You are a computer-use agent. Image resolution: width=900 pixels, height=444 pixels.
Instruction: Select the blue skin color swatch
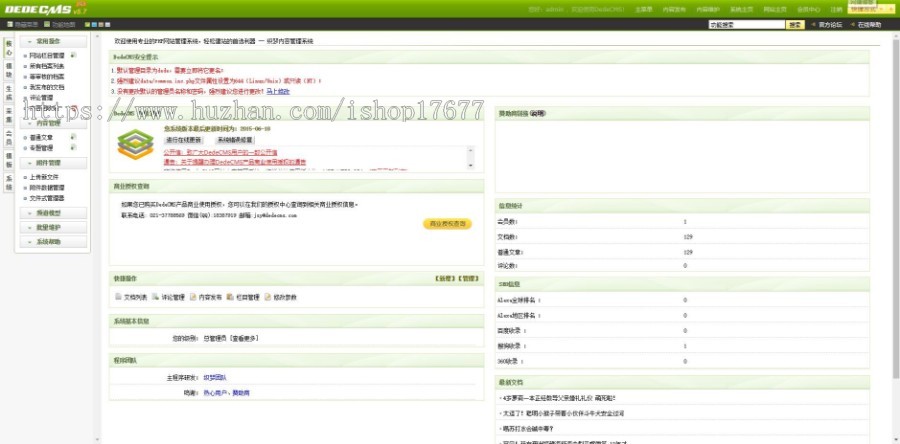coord(94,25)
